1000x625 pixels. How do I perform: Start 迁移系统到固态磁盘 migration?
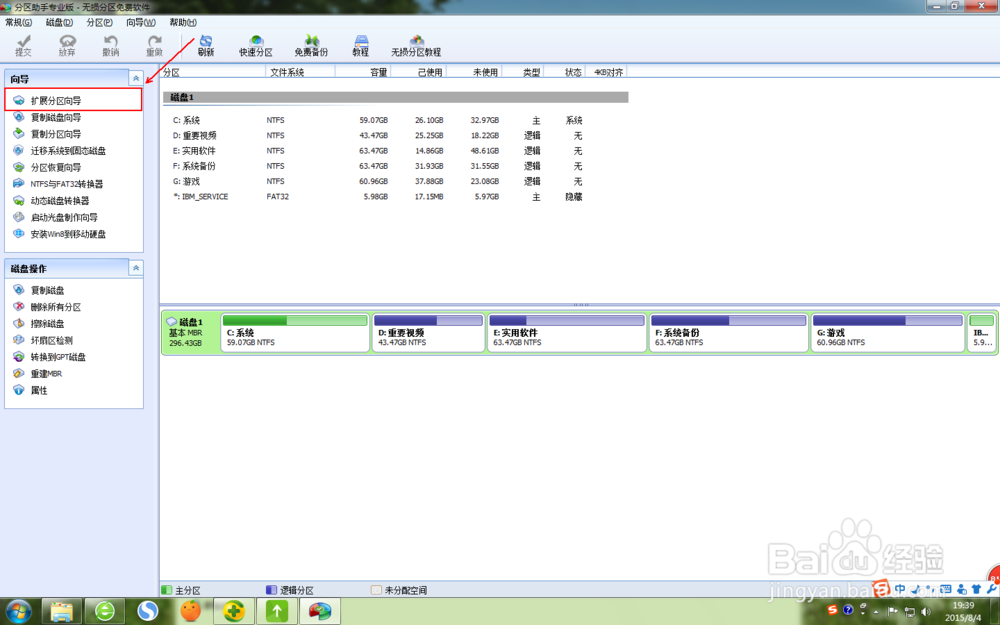[68, 151]
